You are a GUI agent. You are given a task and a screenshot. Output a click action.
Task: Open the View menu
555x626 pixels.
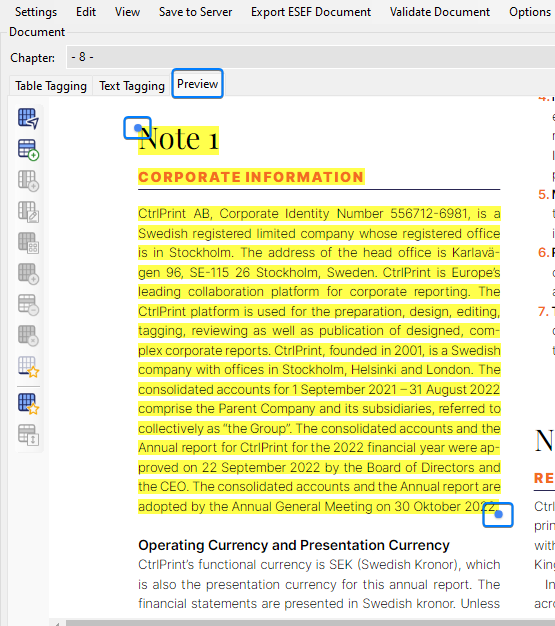tap(127, 12)
